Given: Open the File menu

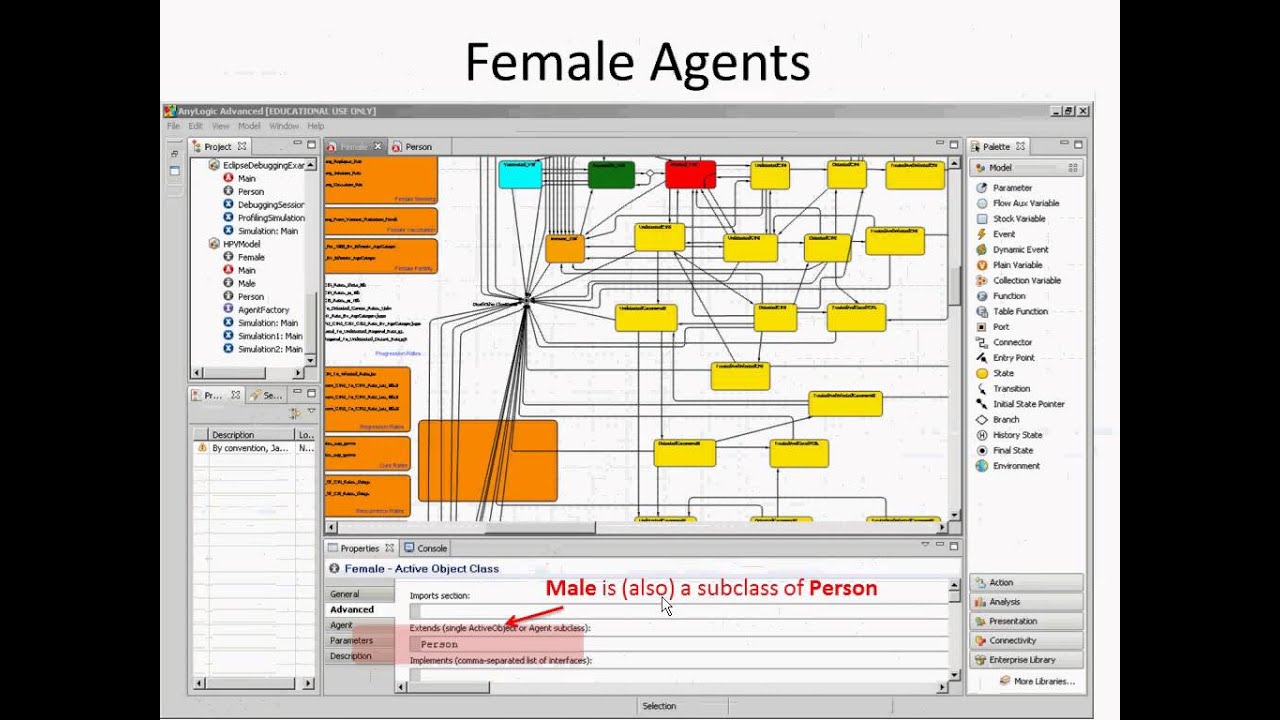Looking at the screenshot, I should pyautogui.click(x=173, y=127).
